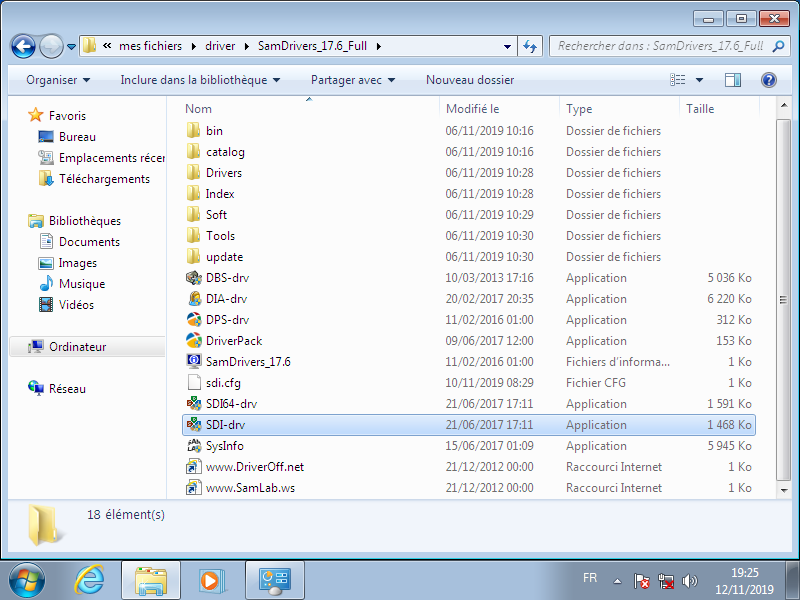Open the Partager avec menu
Viewport: 800px width, 600px height.
[x=352, y=80]
